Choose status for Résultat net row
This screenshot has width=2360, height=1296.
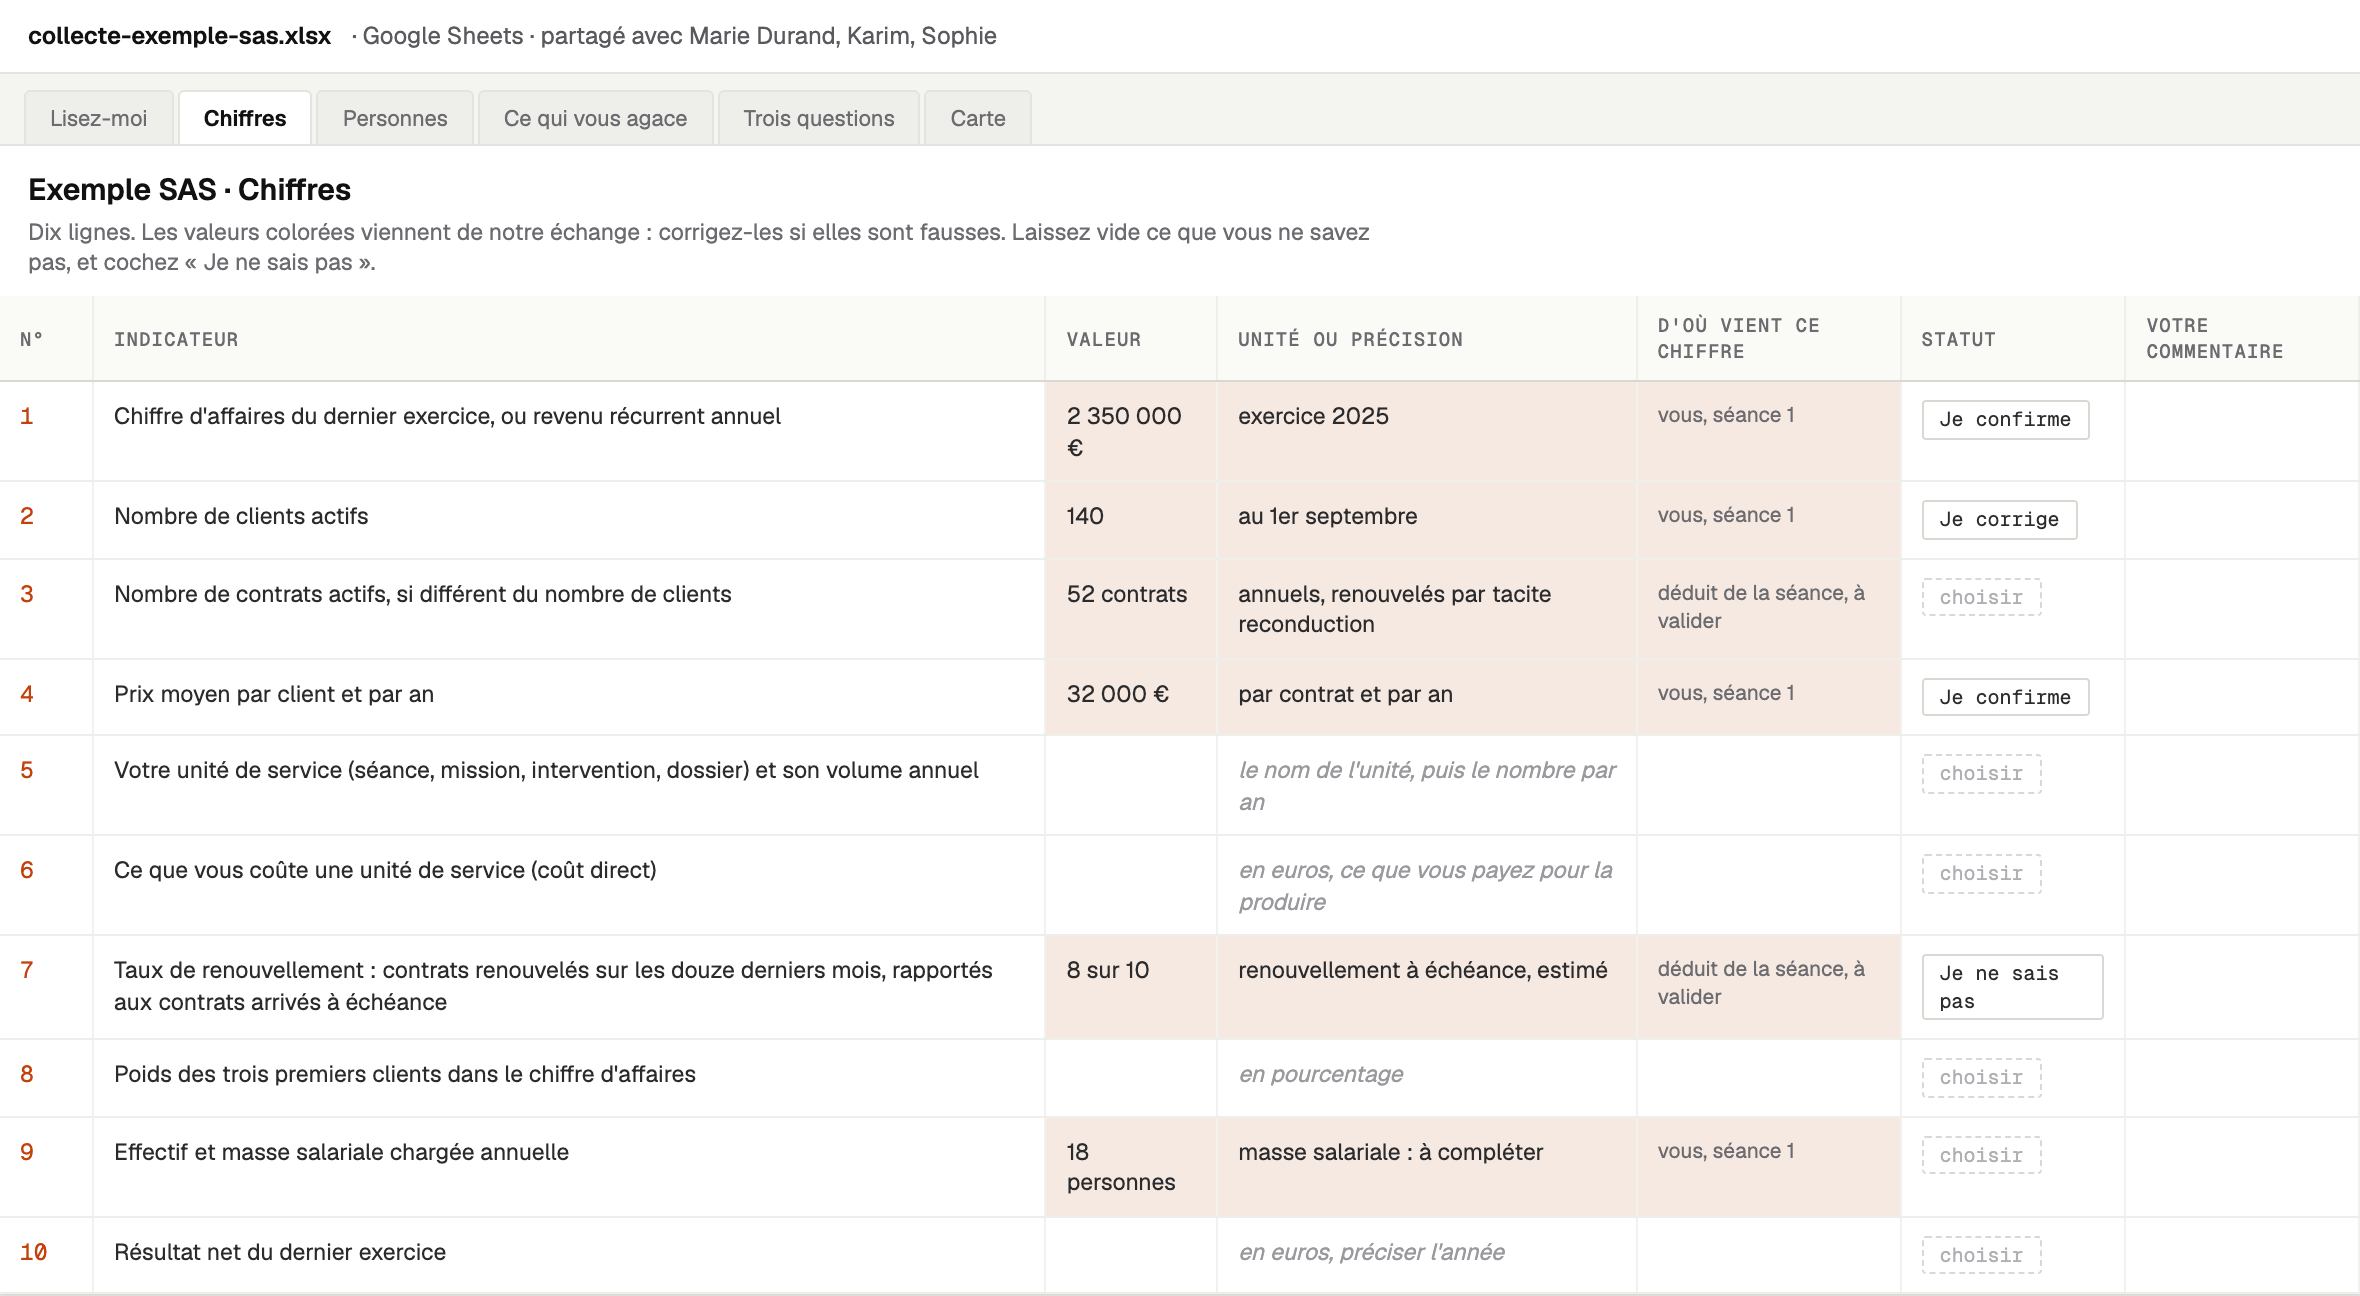pyautogui.click(x=1981, y=1256)
